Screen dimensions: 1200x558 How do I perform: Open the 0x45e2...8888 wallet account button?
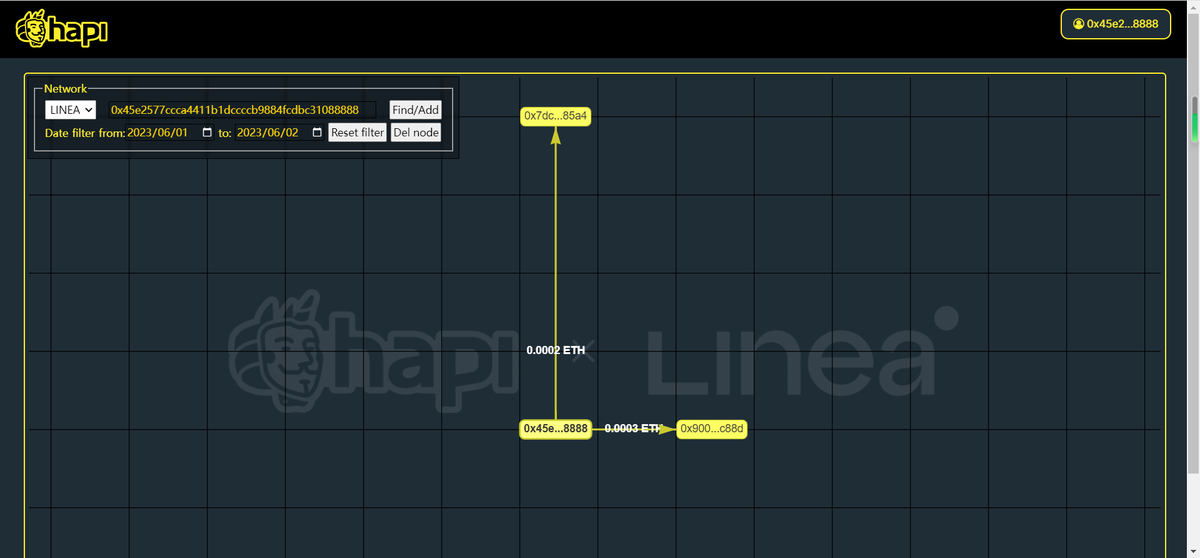point(1115,23)
